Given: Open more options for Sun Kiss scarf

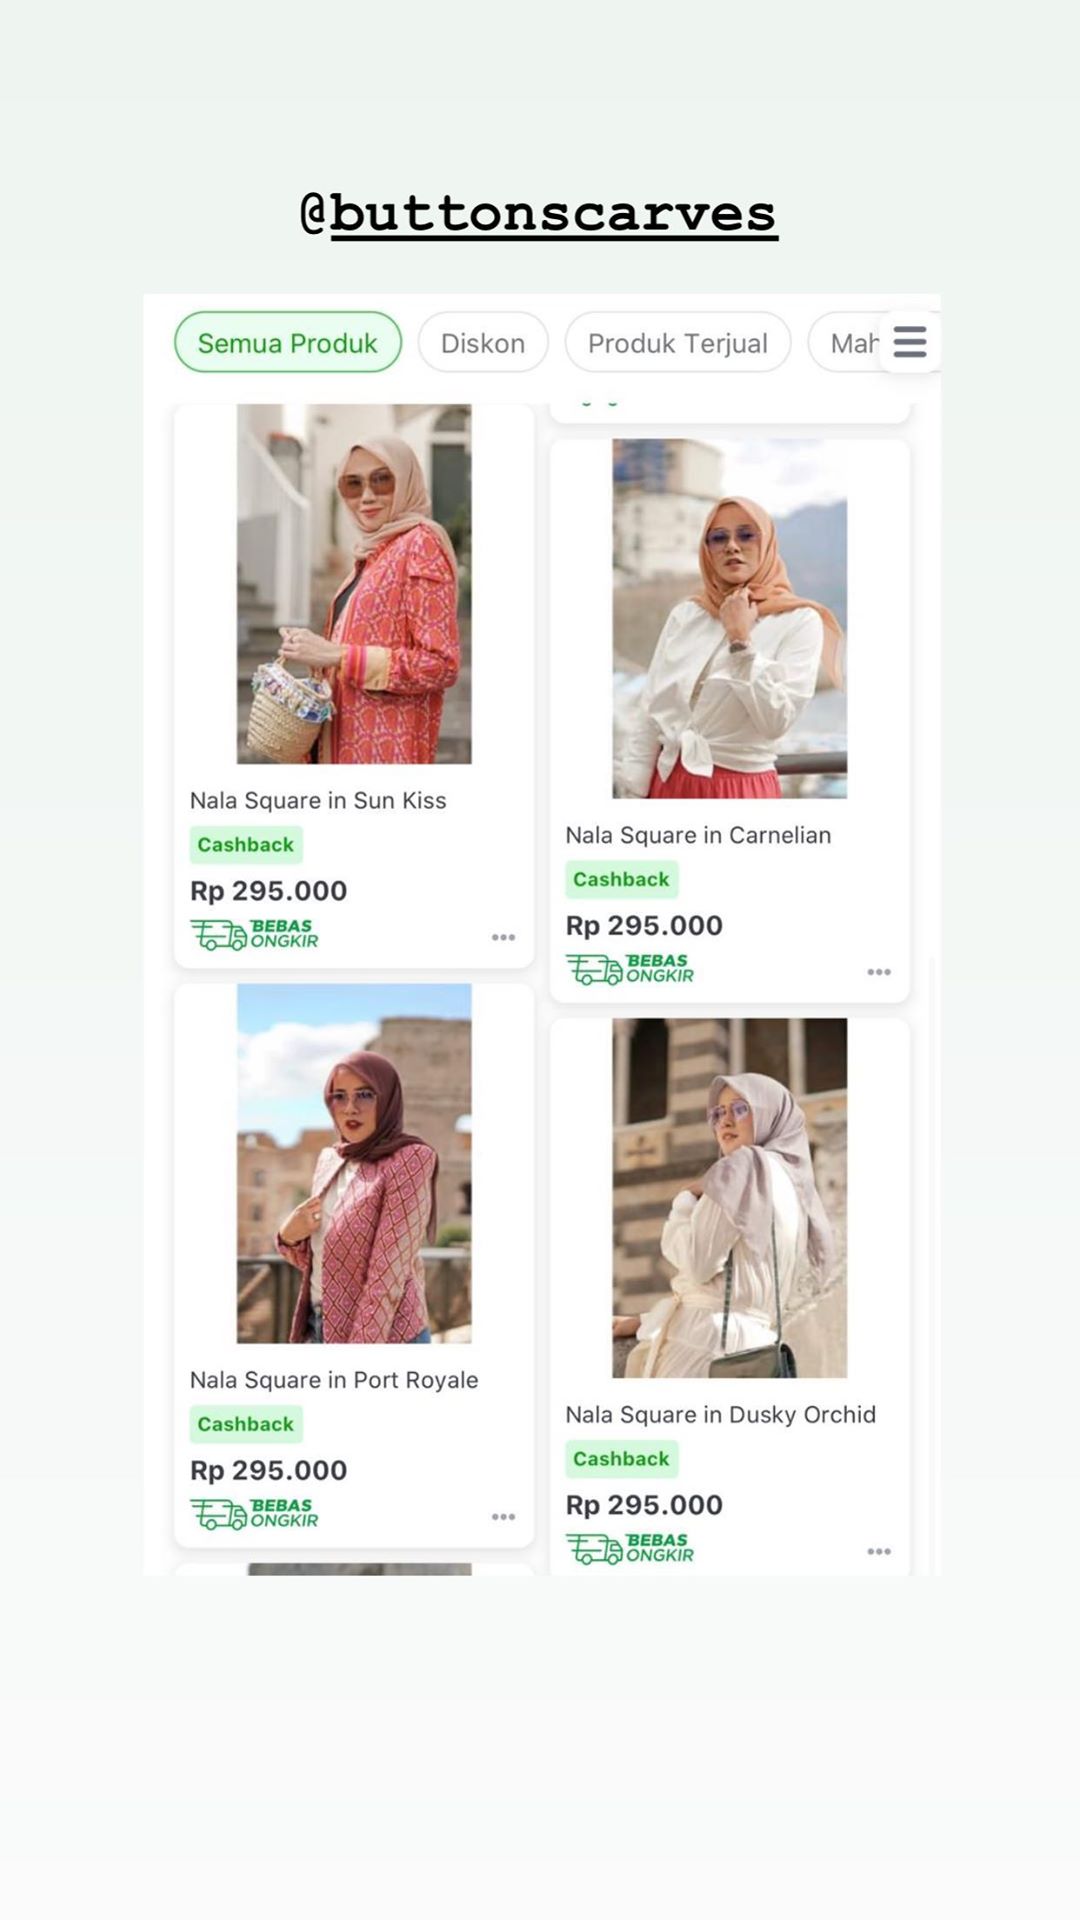Looking at the screenshot, I should 503,937.
